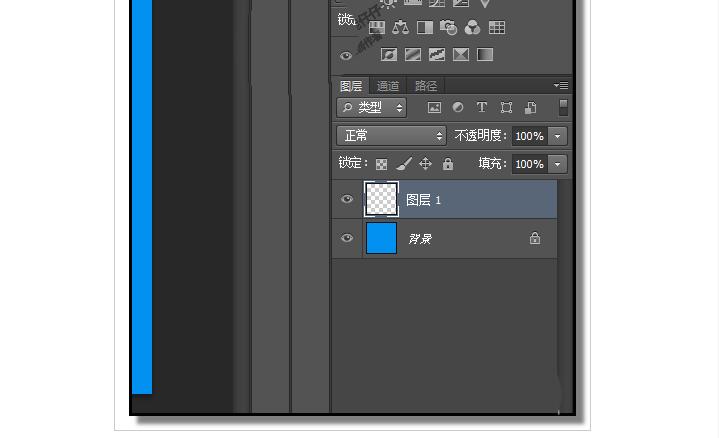Add a Threshold adjustment layer
The width and height of the screenshot is (719, 438).
(x=437, y=55)
